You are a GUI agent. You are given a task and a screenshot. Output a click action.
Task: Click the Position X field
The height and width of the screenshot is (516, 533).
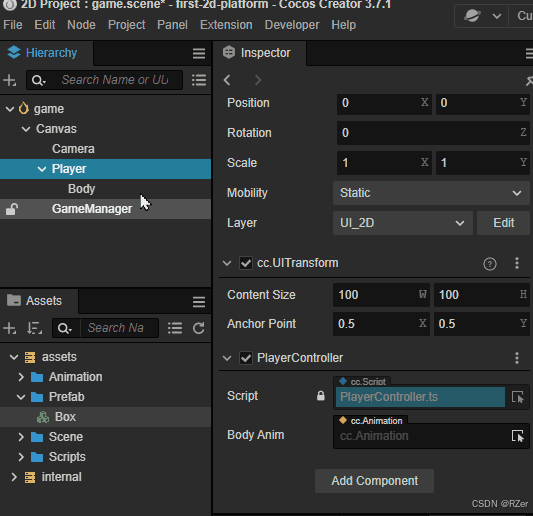click(384, 103)
